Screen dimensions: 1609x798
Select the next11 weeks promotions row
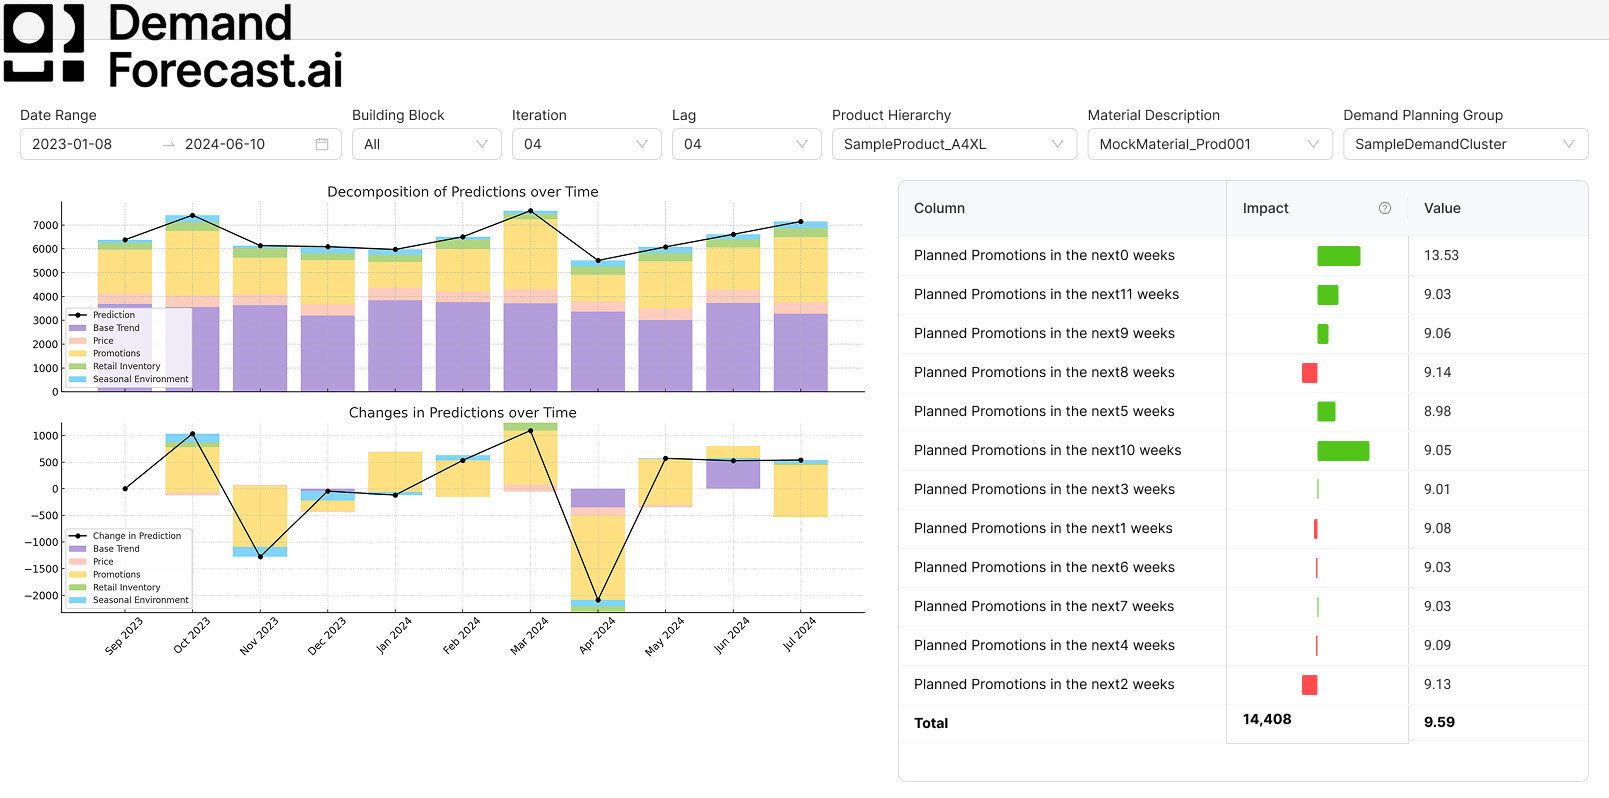pyautogui.click(x=1046, y=294)
